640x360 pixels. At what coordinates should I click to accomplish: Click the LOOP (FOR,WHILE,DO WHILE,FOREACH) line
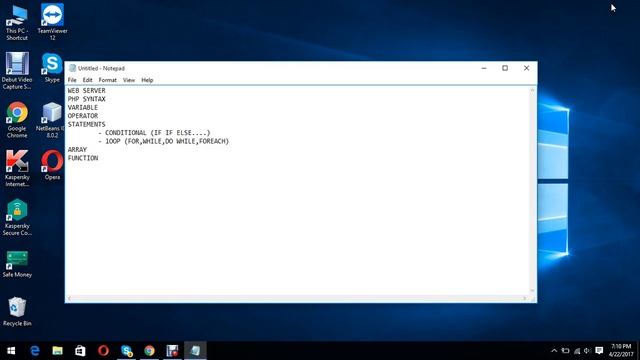(164, 141)
